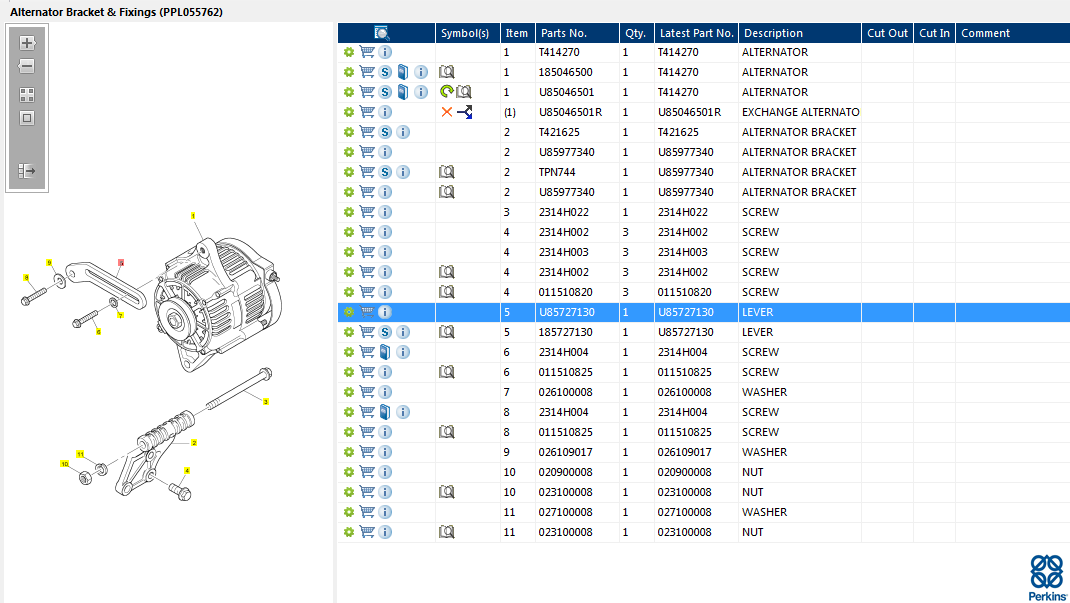Click green gear icon for part TPN744
1070x603 pixels.
coord(349,172)
